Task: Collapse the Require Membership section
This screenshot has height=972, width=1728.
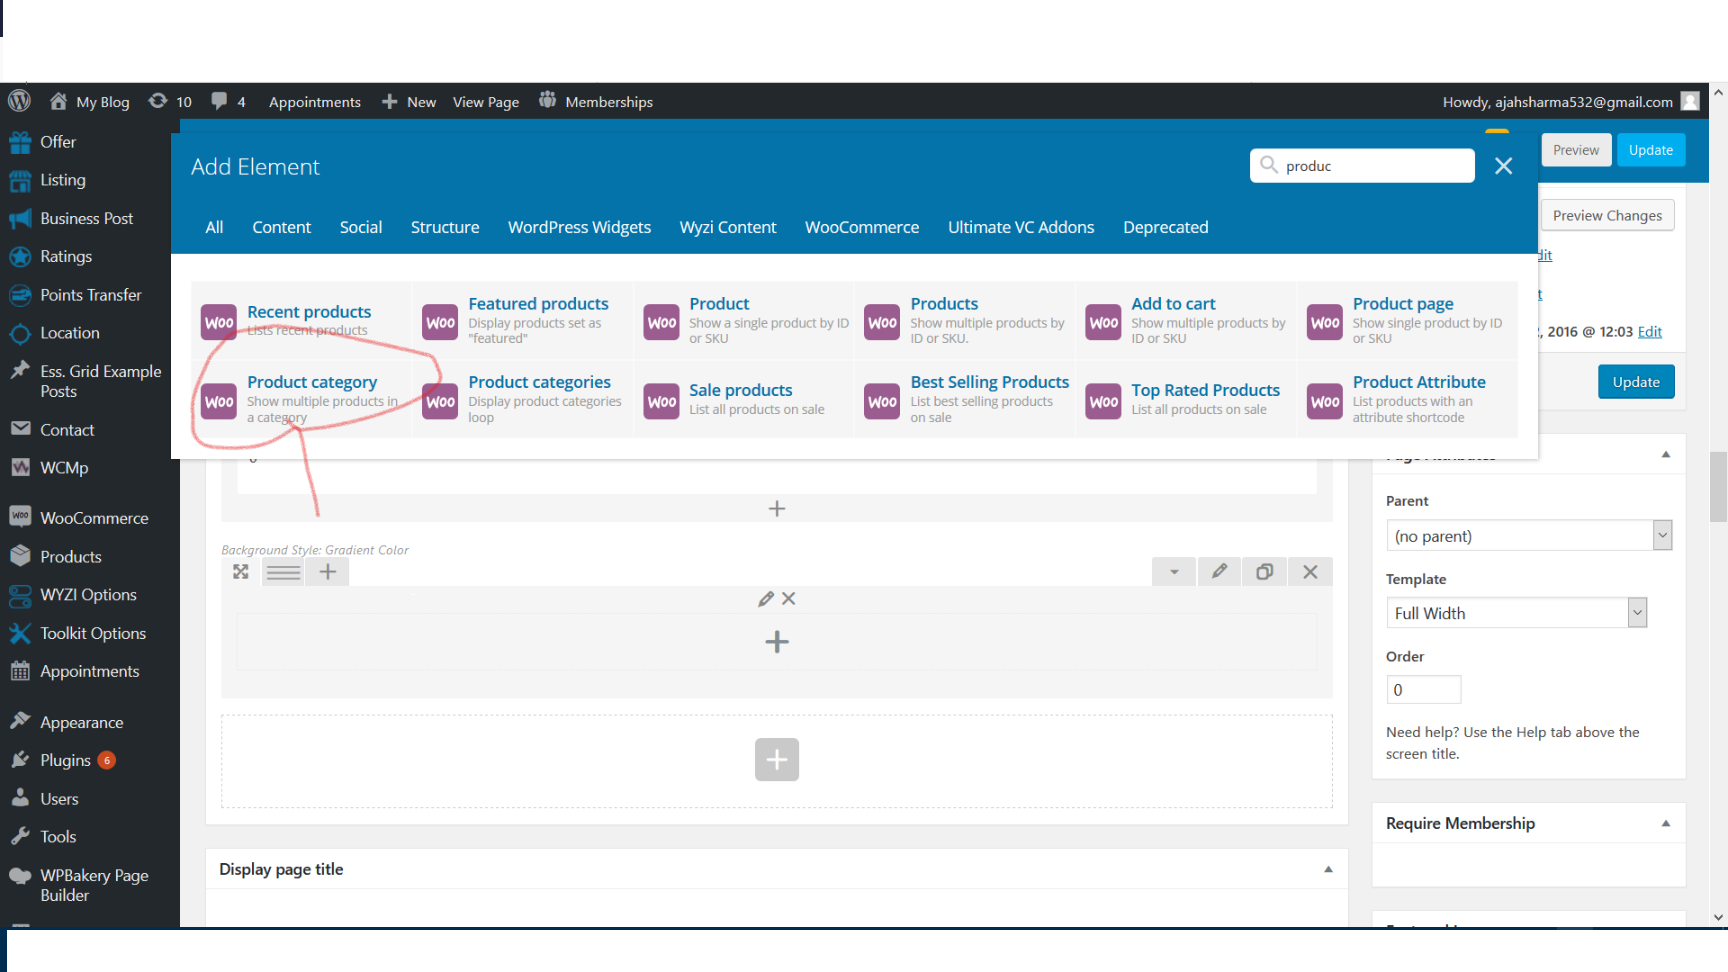Action: pyautogui.click(x=1665, y=823)
